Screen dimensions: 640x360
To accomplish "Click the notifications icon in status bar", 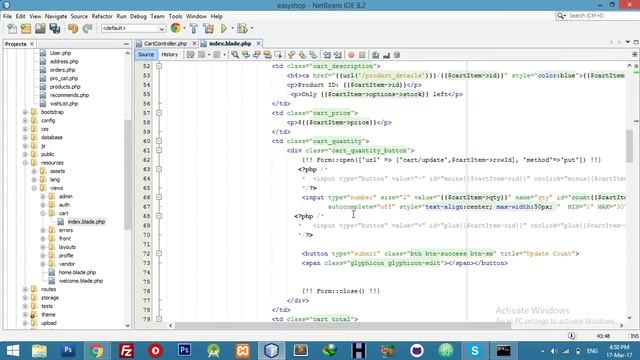I will point(571,336).
